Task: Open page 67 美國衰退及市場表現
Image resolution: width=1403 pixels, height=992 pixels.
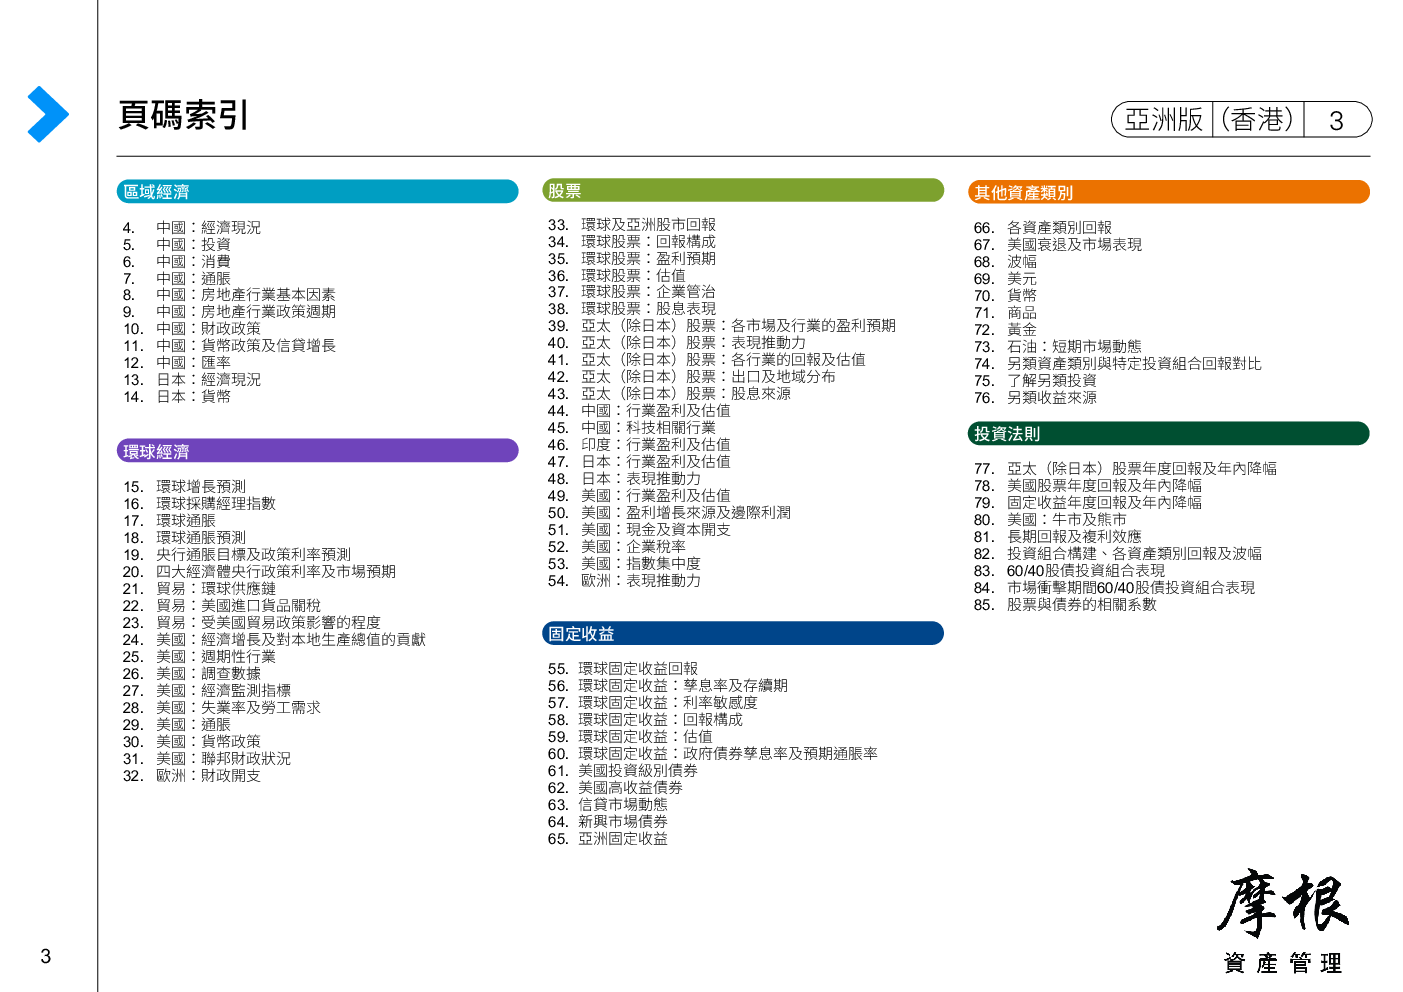Action: click(x=1058, y=245)
